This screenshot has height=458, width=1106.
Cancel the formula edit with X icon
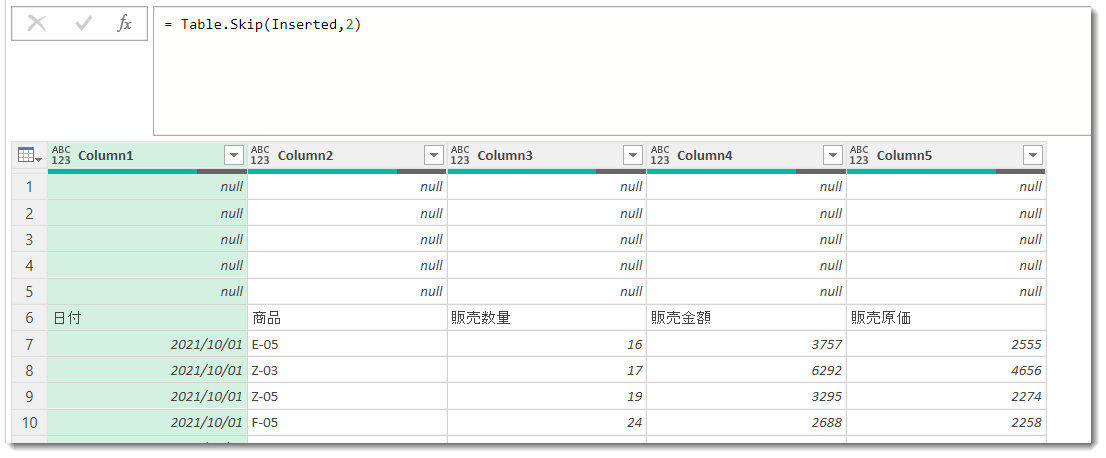(x=37, y=24)
